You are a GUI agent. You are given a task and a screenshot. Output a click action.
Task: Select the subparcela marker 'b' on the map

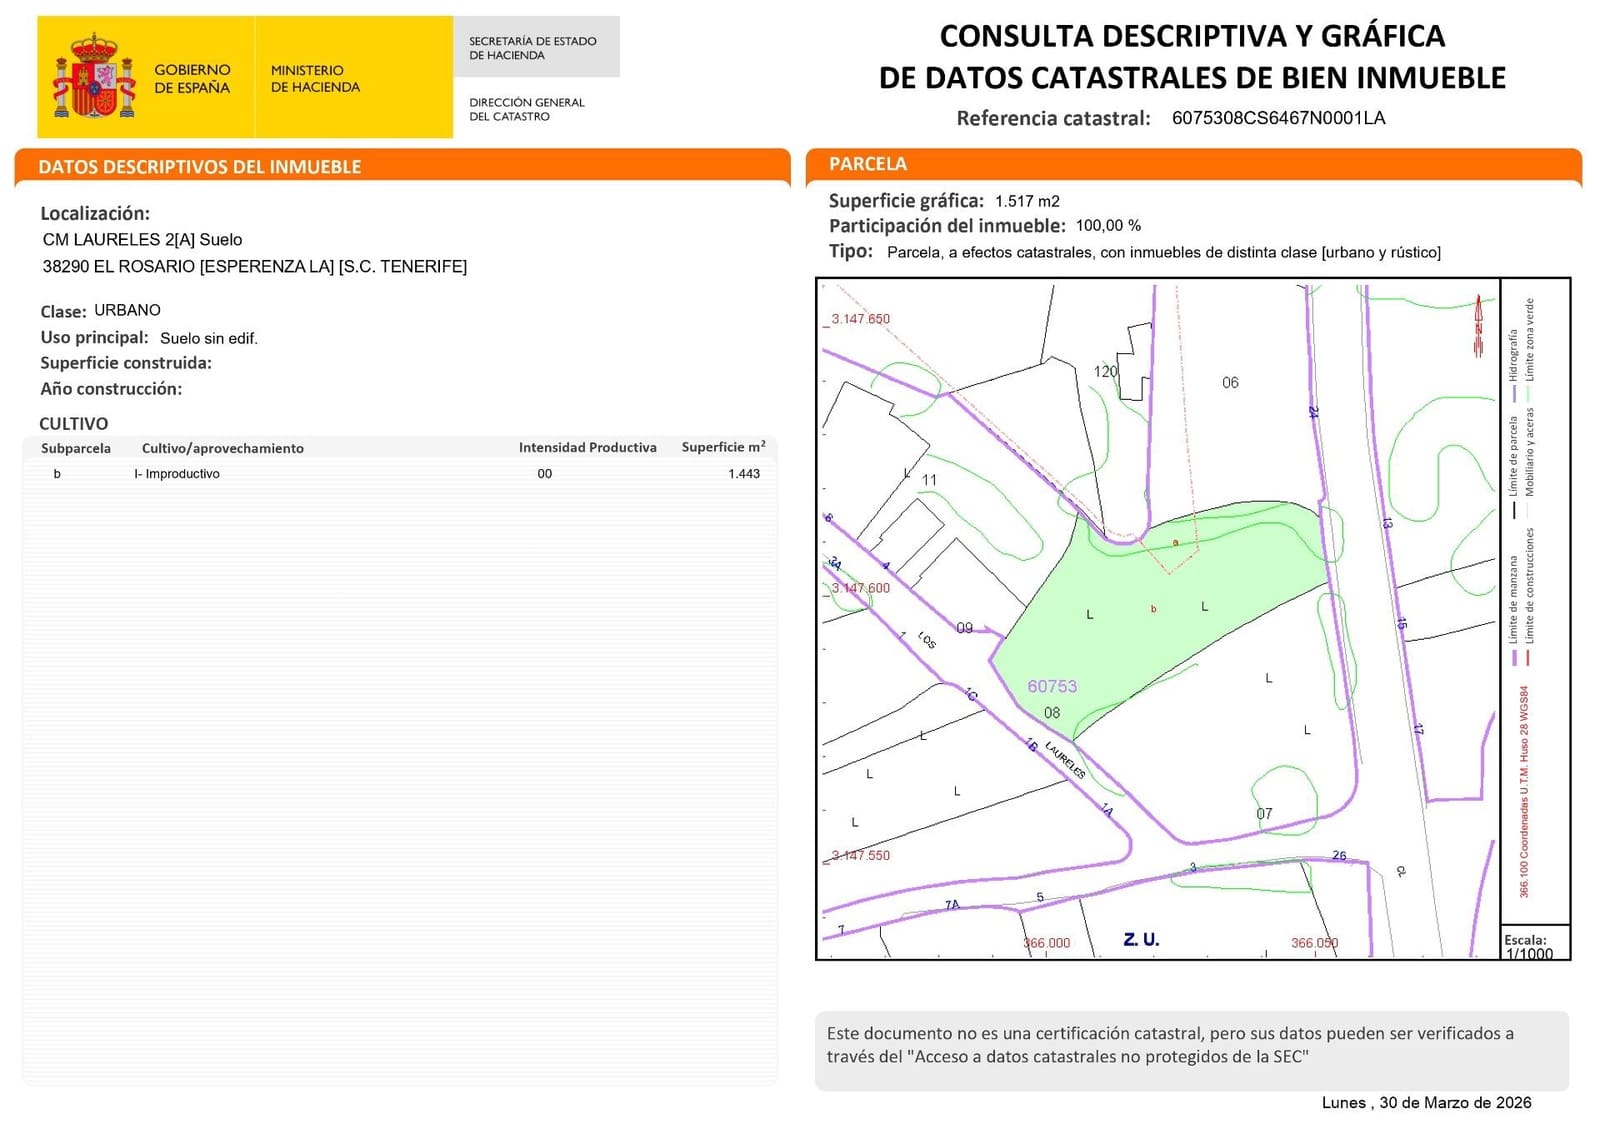(1156, 606)
